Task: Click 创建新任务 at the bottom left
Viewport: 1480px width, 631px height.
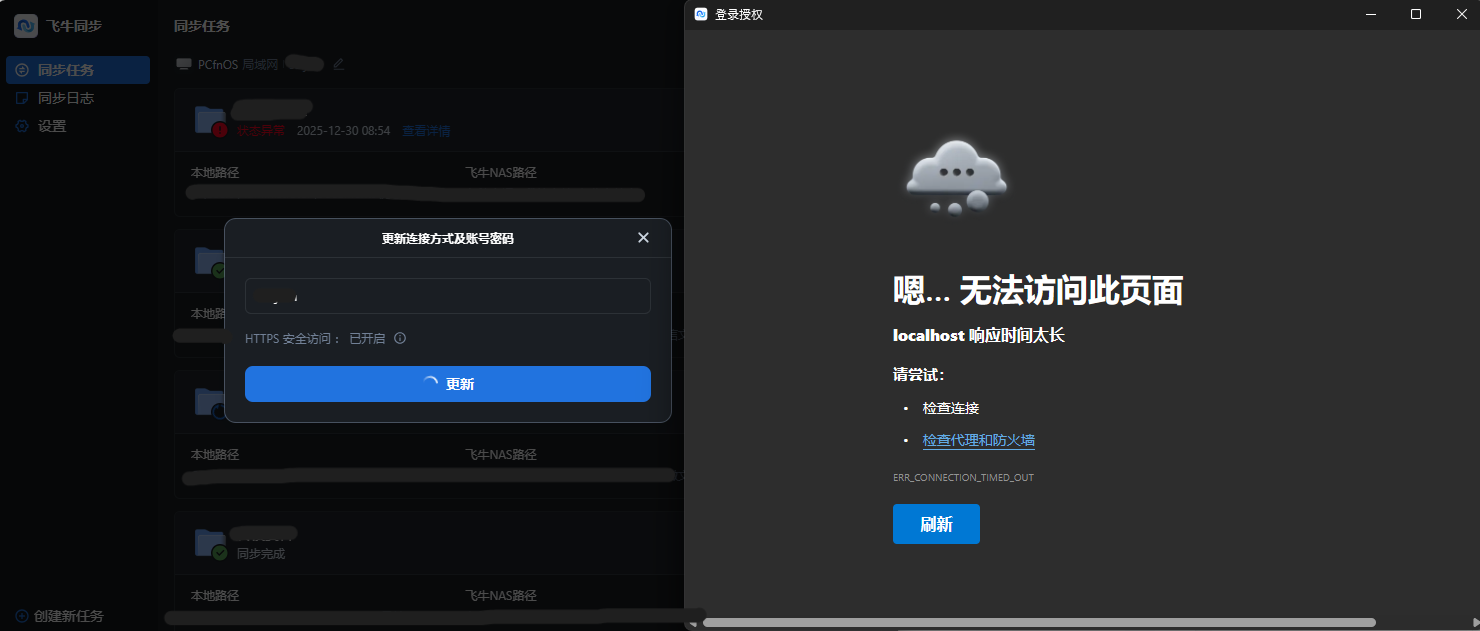Action: [x=62, y=616]
